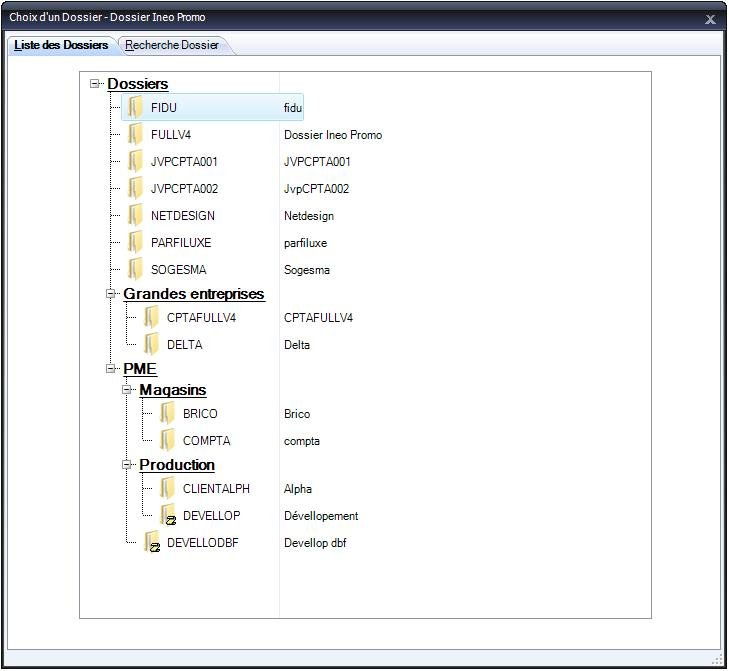Screen dimensions: 729x671
Task: Collapse the PME group
Action: pos(112,369)
